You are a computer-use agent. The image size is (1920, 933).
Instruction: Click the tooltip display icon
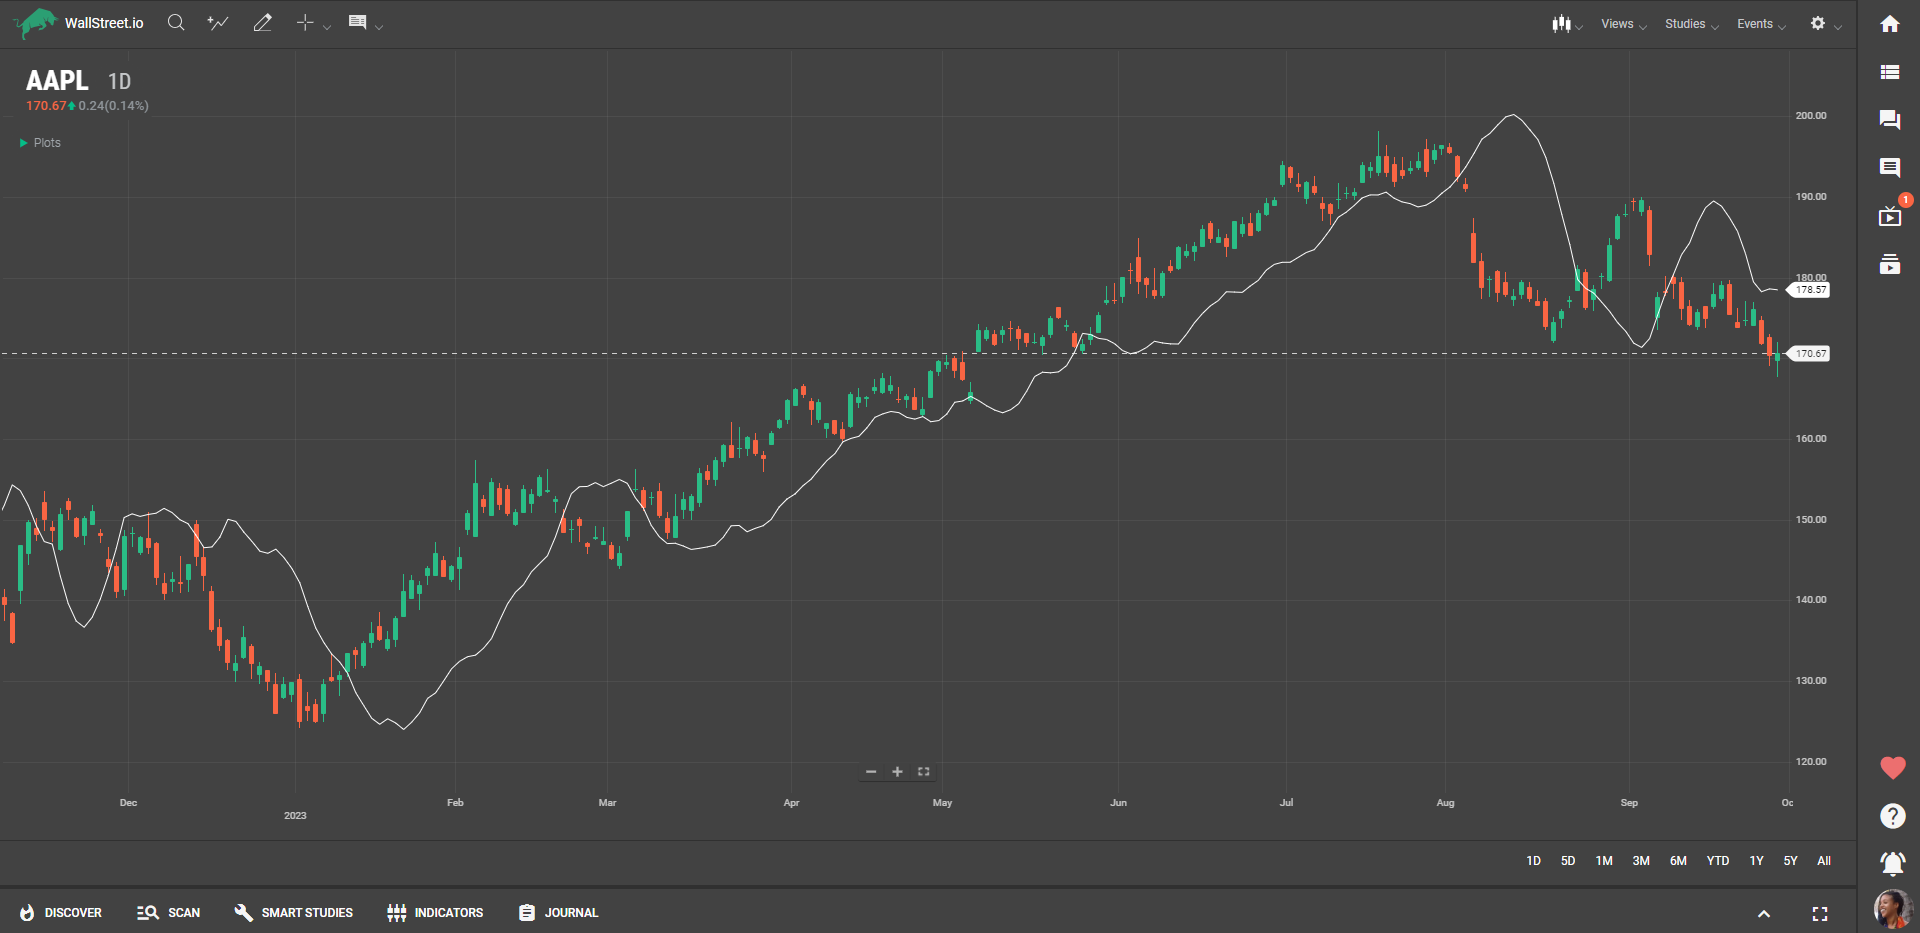tap(357, 22)
